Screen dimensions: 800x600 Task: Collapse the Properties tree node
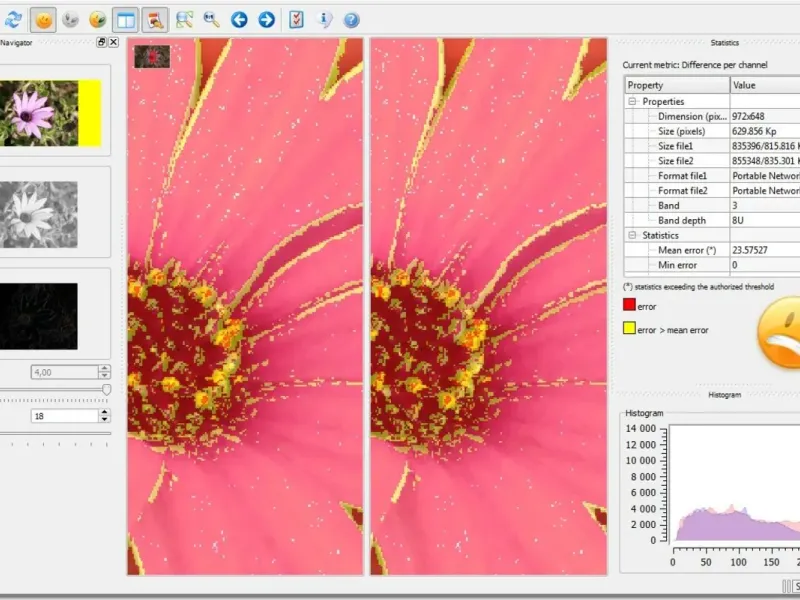click(x=633, y=101)
